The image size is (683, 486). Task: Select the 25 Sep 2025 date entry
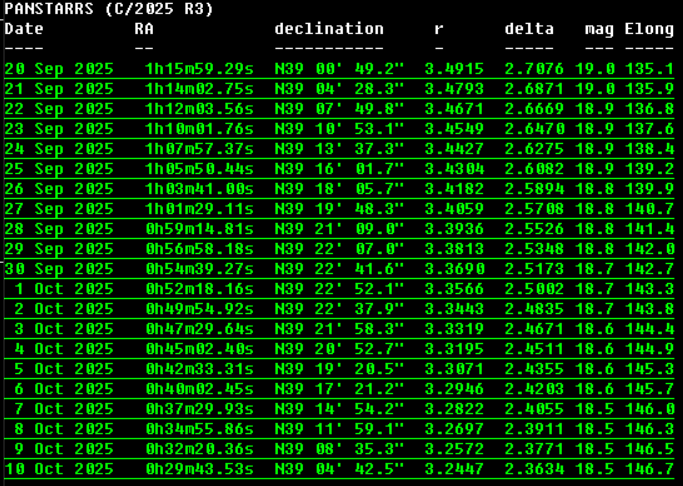(59, 169)
